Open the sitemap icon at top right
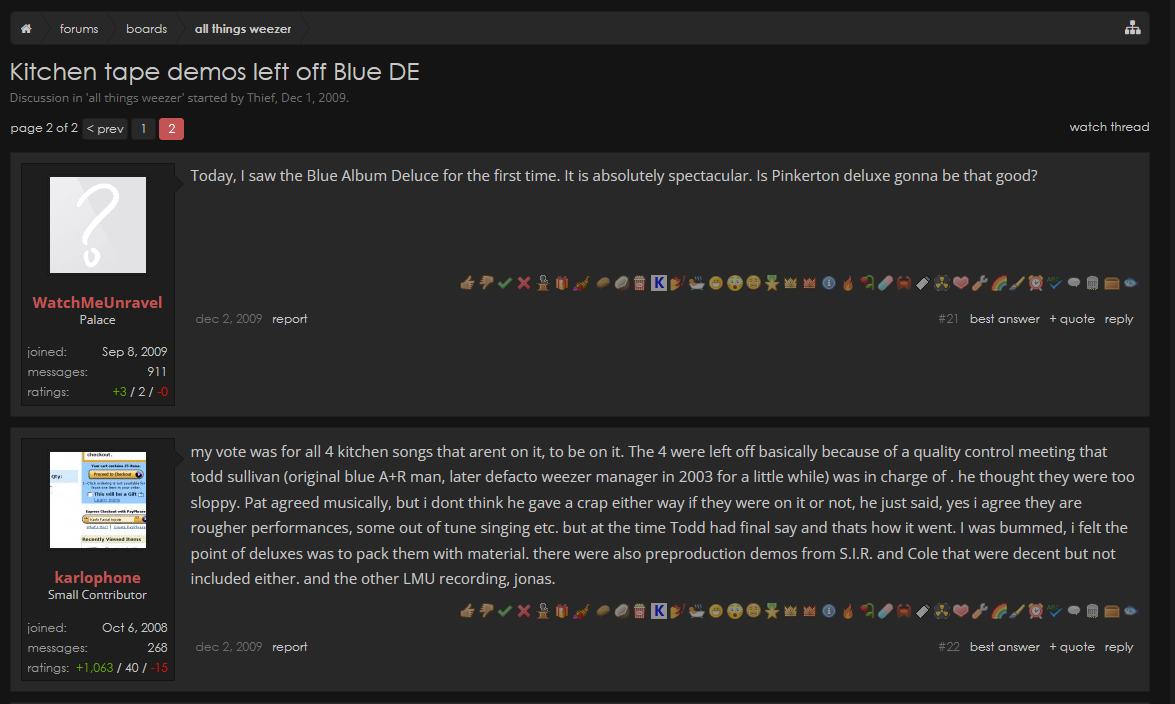The height and width of the screenshot is (704, 1175). [1132, 28]
